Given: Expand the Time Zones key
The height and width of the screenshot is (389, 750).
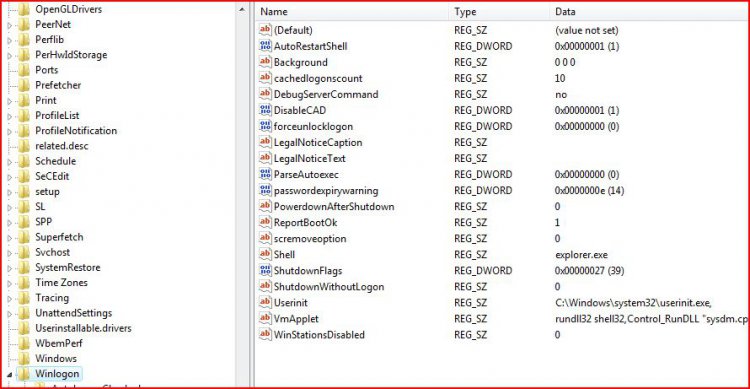Looking at the screenshot, I should pos(10,283).
